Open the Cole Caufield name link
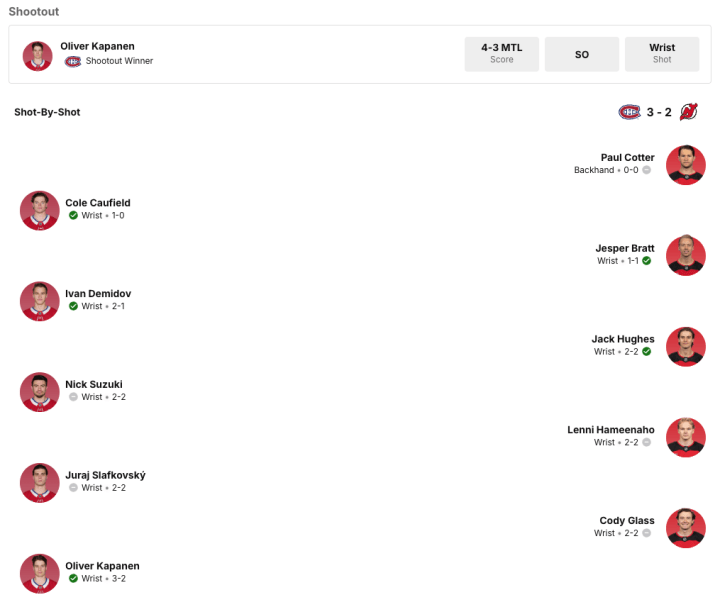 (98, 203)
